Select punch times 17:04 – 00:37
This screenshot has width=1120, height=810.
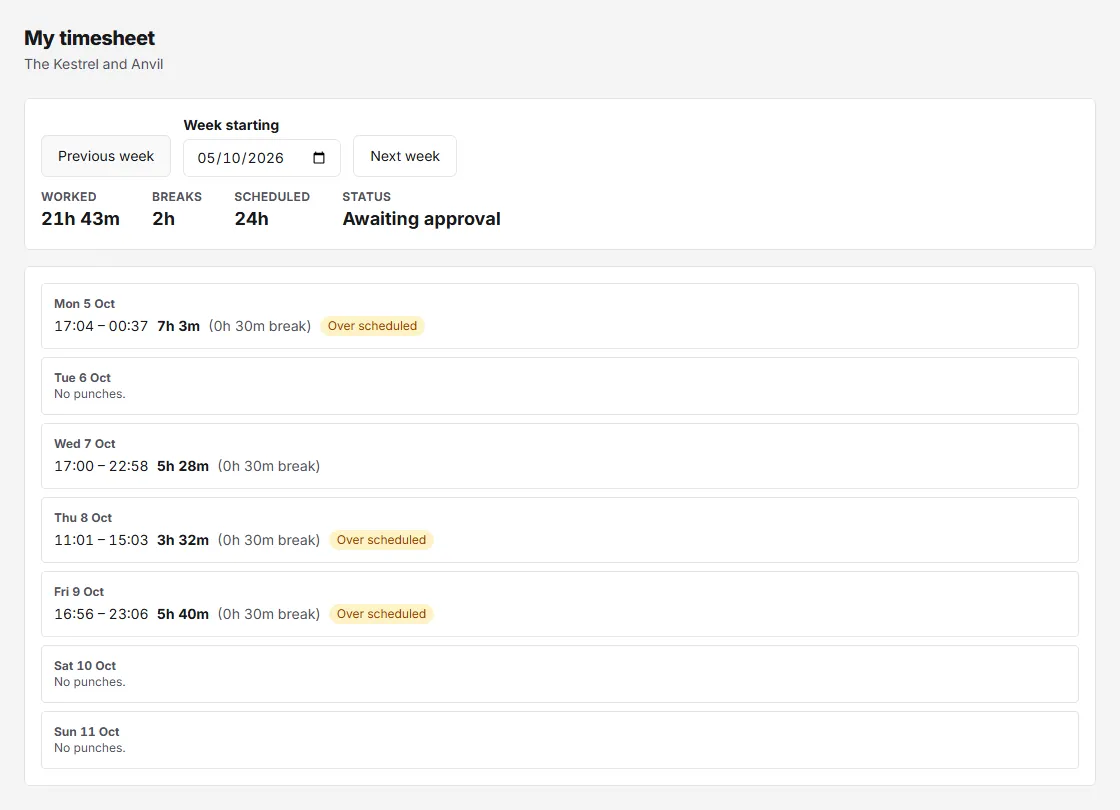[101, 326]
